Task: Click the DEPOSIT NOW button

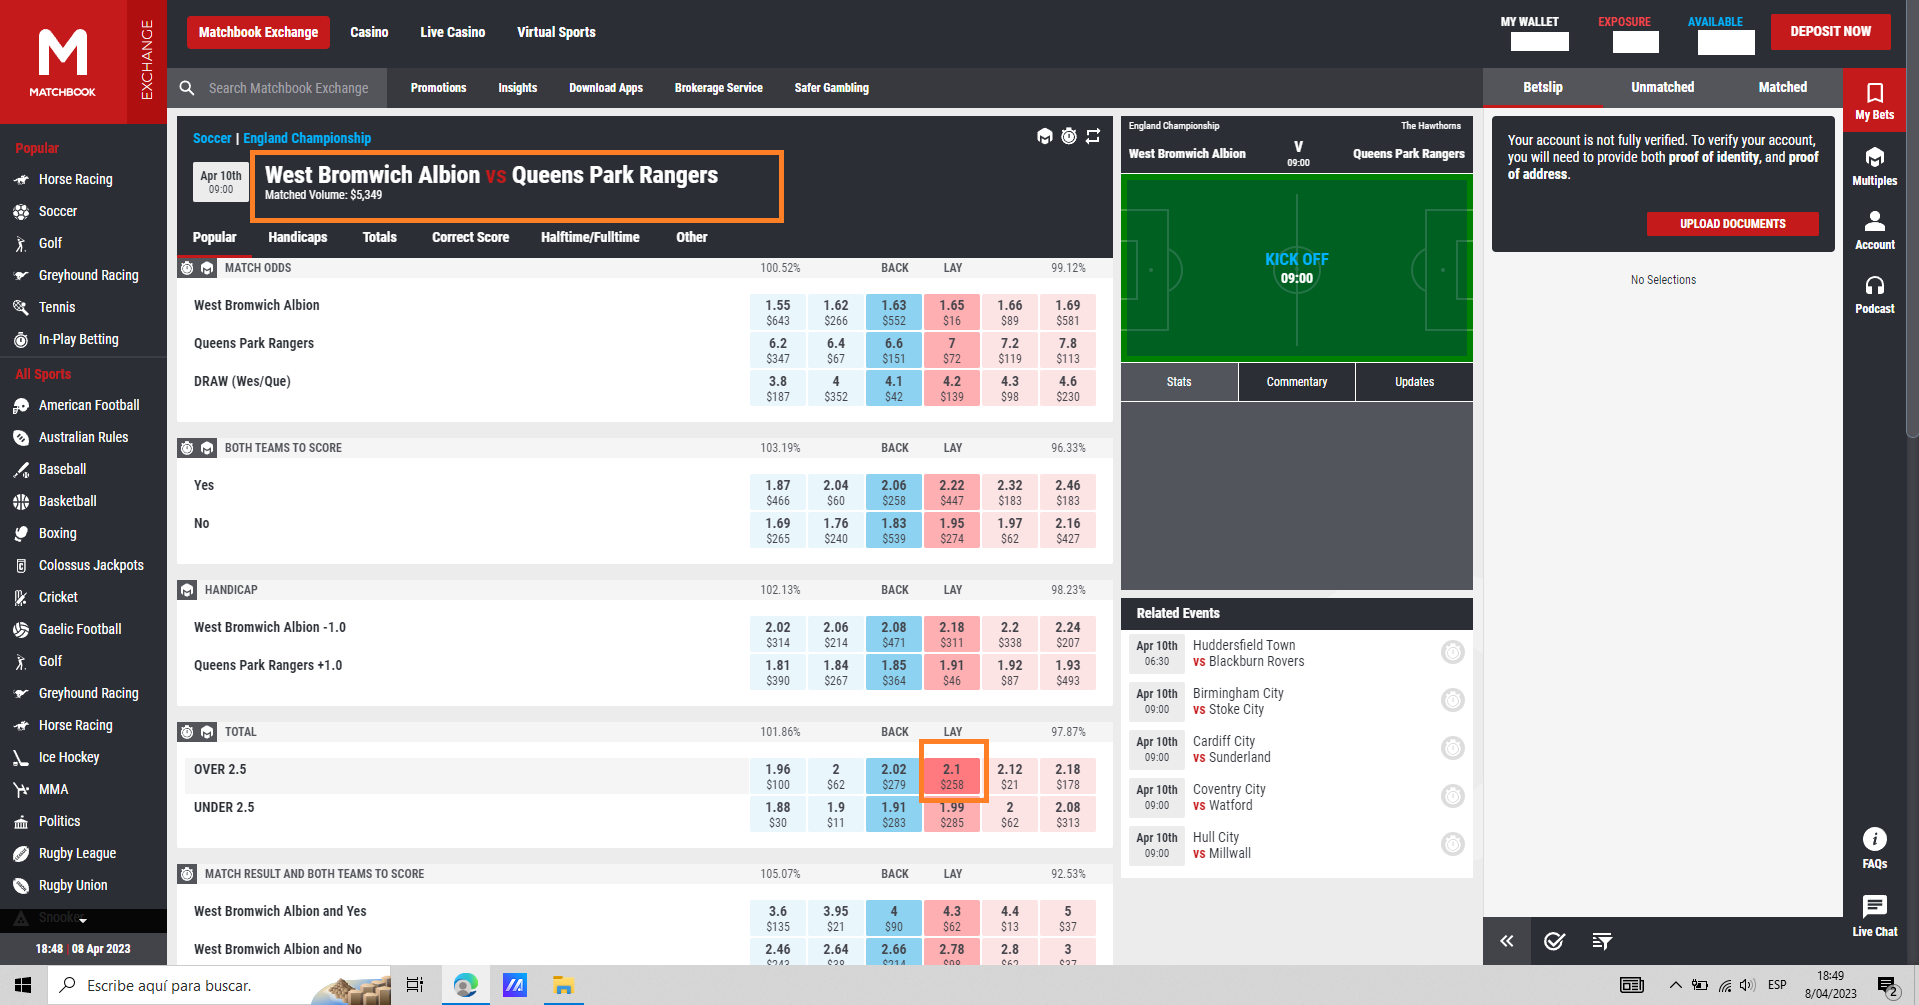Action: pos(1830,31)
